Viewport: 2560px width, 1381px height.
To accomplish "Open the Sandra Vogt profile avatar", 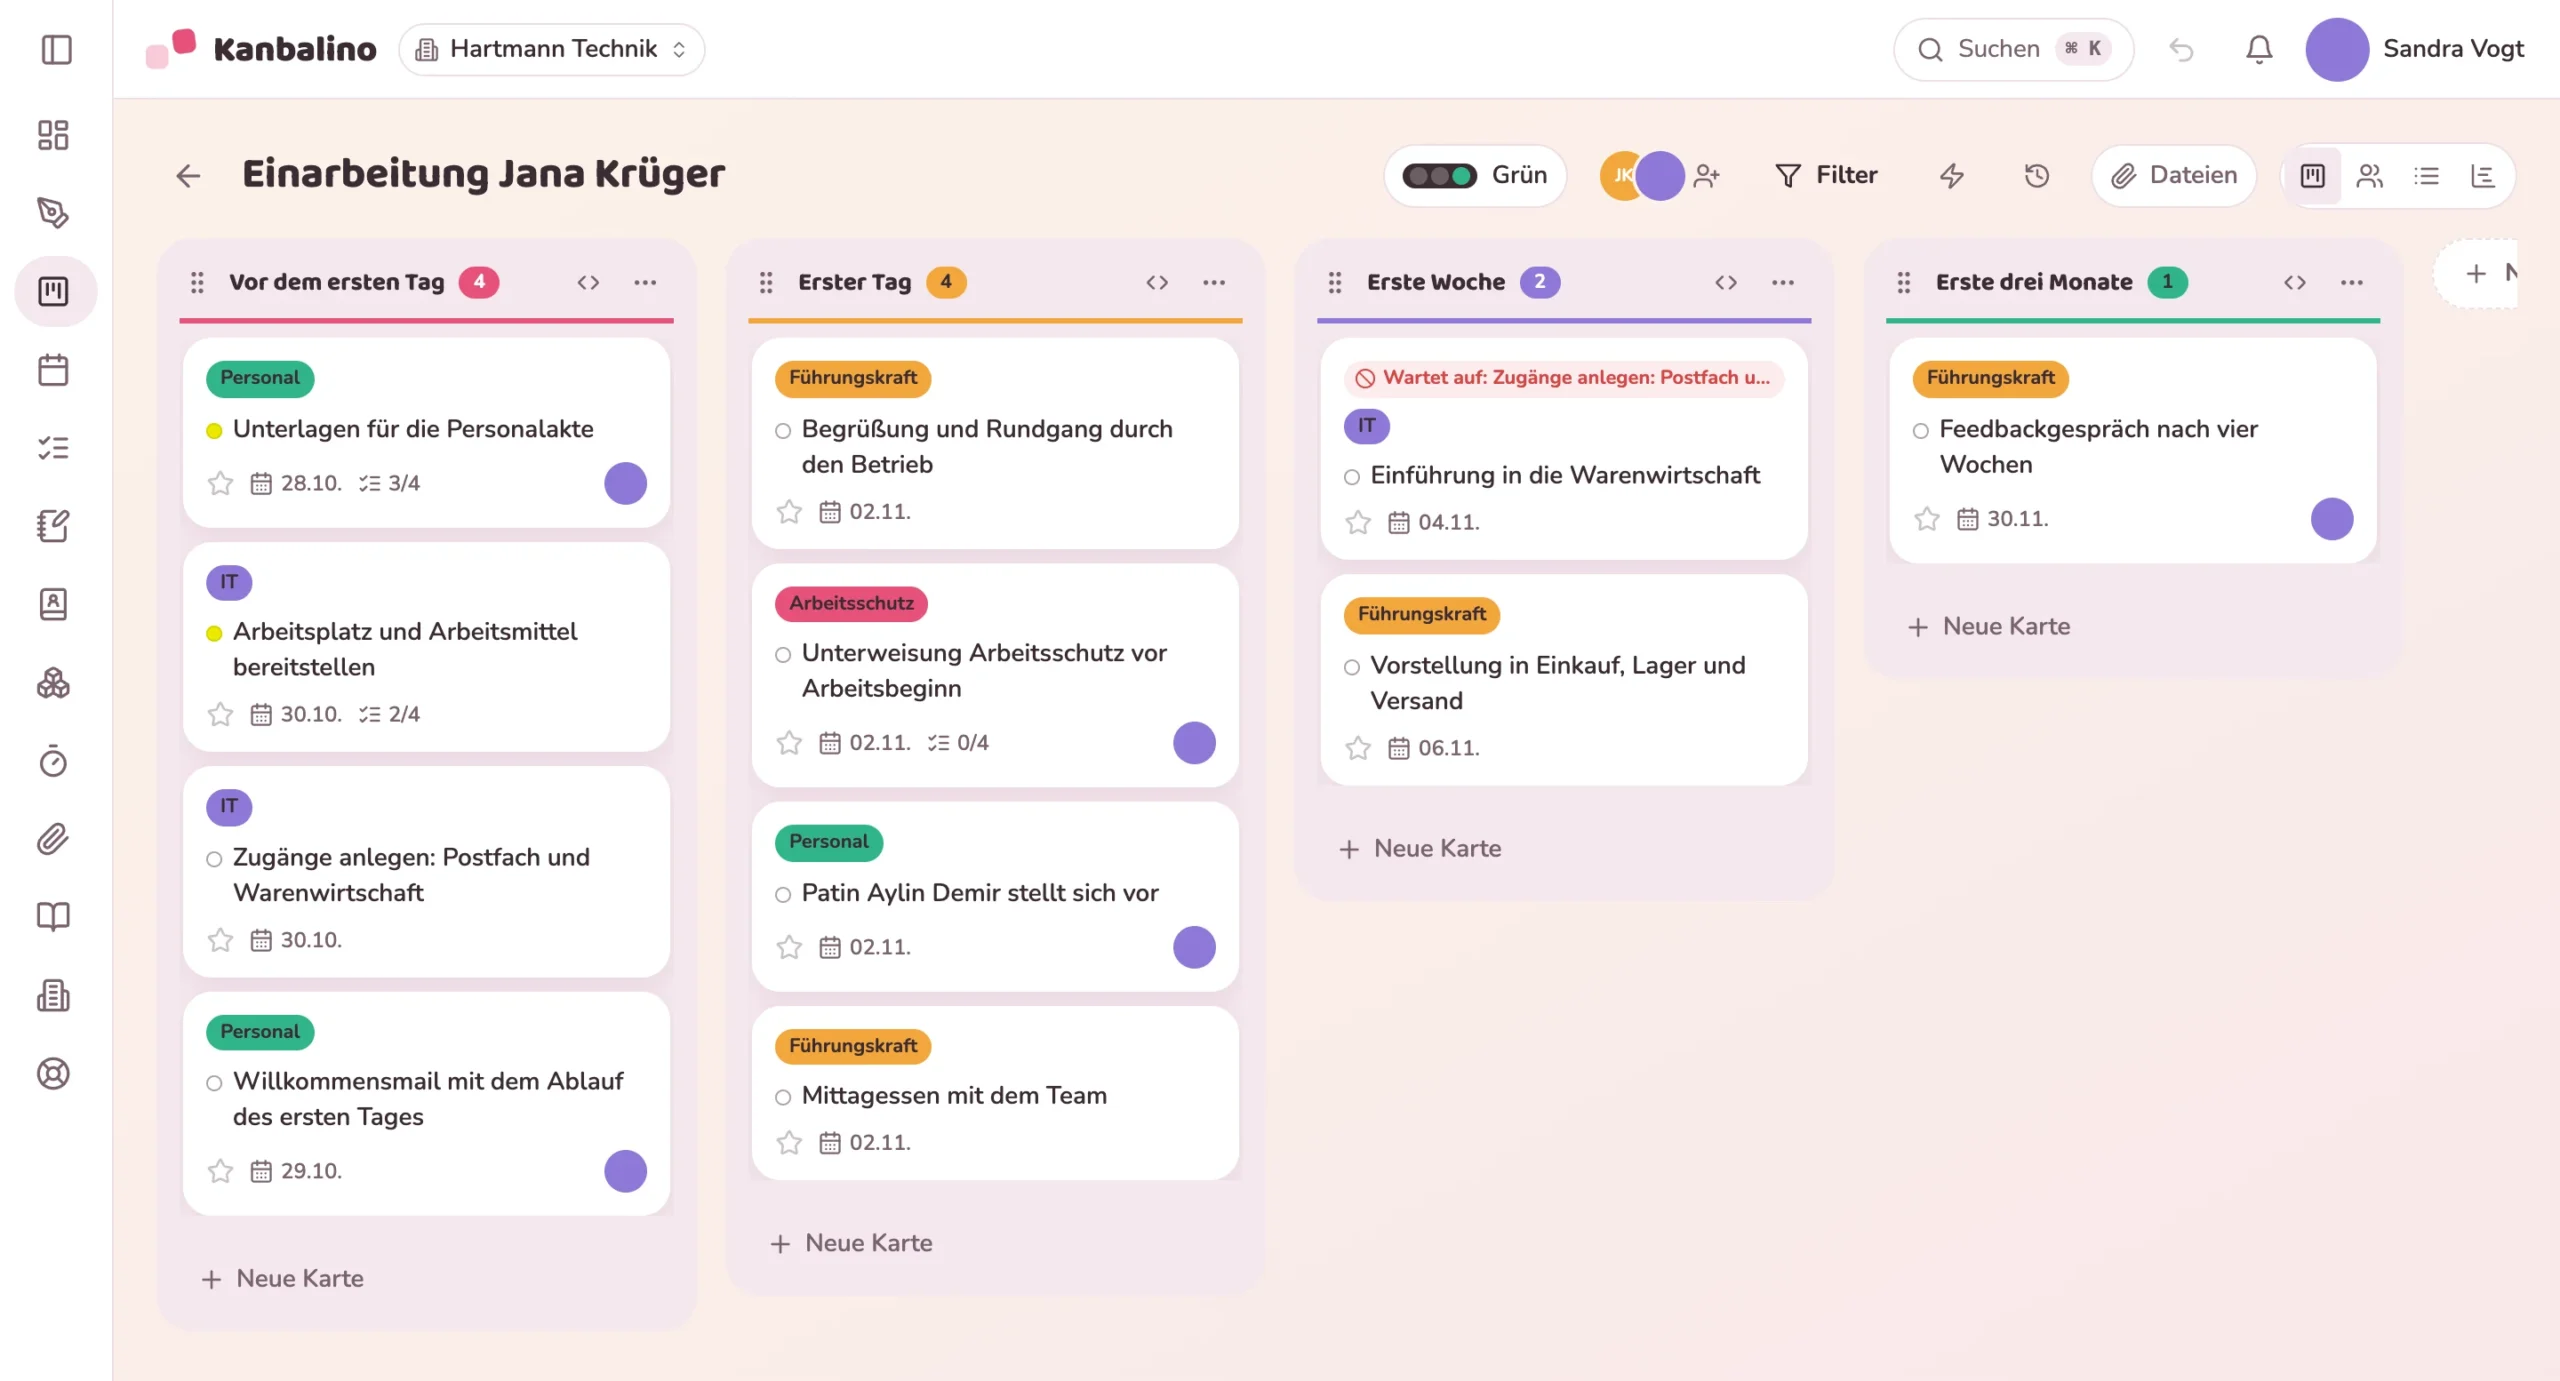I will point(2337,49).
